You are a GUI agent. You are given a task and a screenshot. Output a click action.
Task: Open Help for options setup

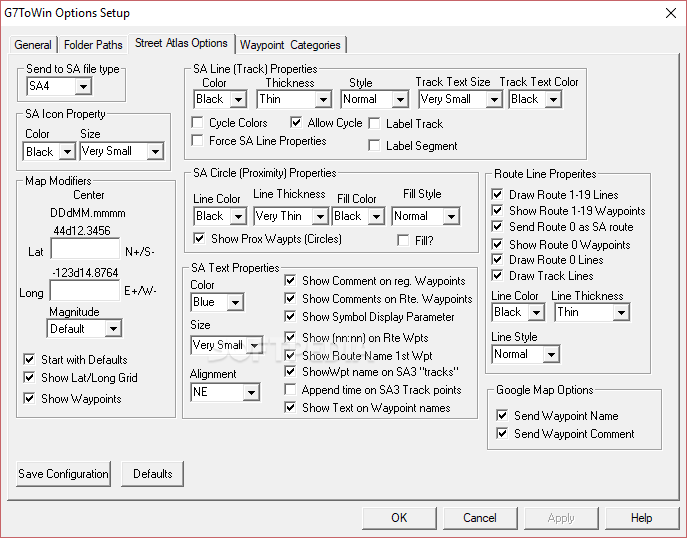(642, 518)
